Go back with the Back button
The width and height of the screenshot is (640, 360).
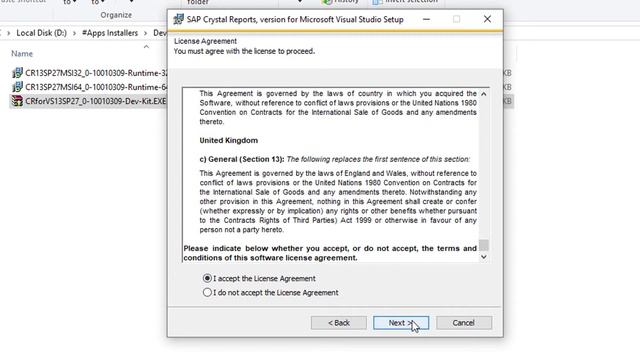(x=339, y=323)
